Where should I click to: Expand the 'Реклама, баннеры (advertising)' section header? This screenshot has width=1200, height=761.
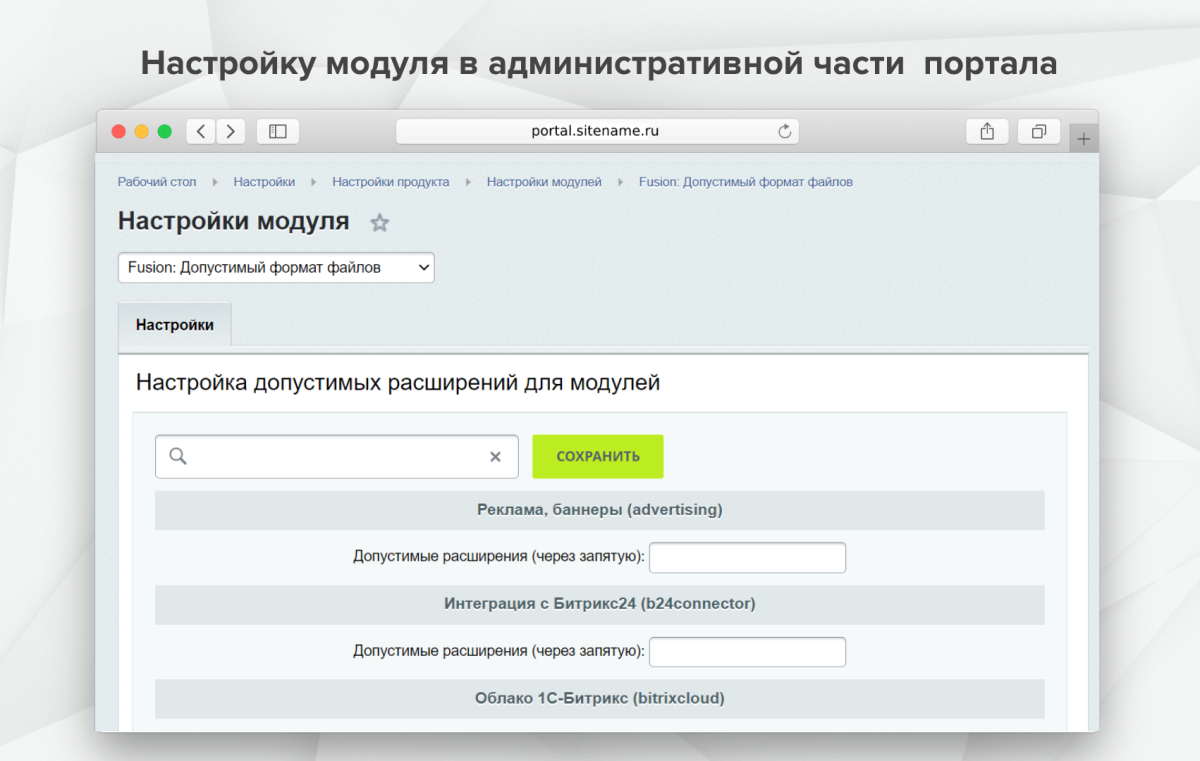599,510
